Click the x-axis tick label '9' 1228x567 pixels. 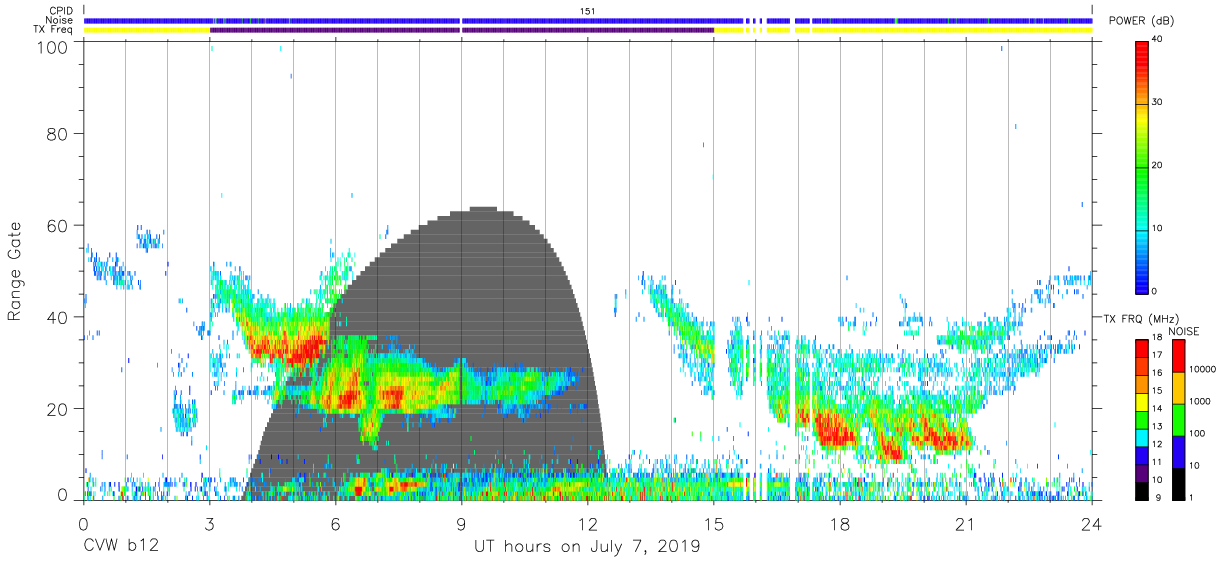pyautogui.click(x=461, y=522)
